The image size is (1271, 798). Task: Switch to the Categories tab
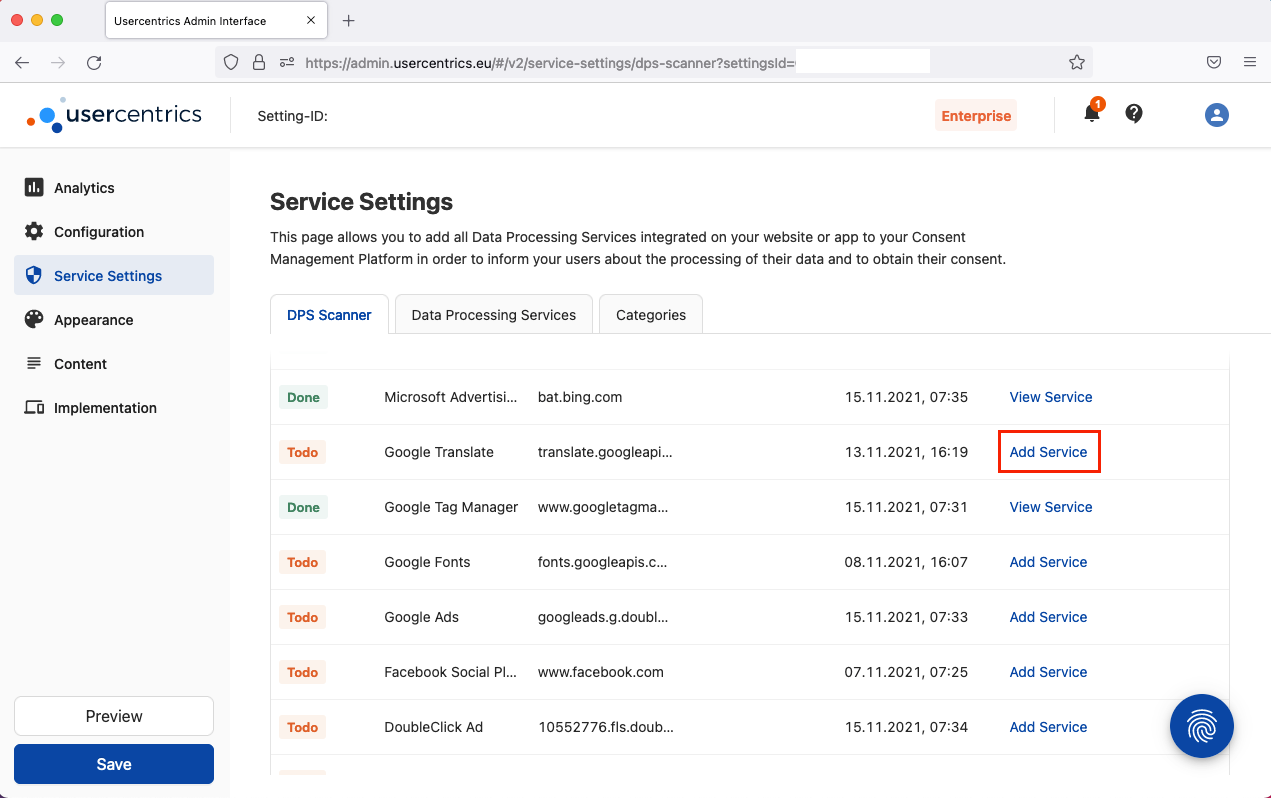651,315
